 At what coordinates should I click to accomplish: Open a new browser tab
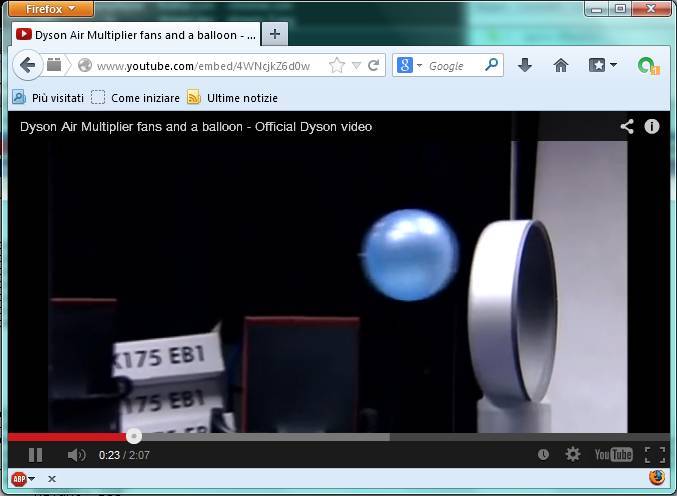click(x=275, y=34)
